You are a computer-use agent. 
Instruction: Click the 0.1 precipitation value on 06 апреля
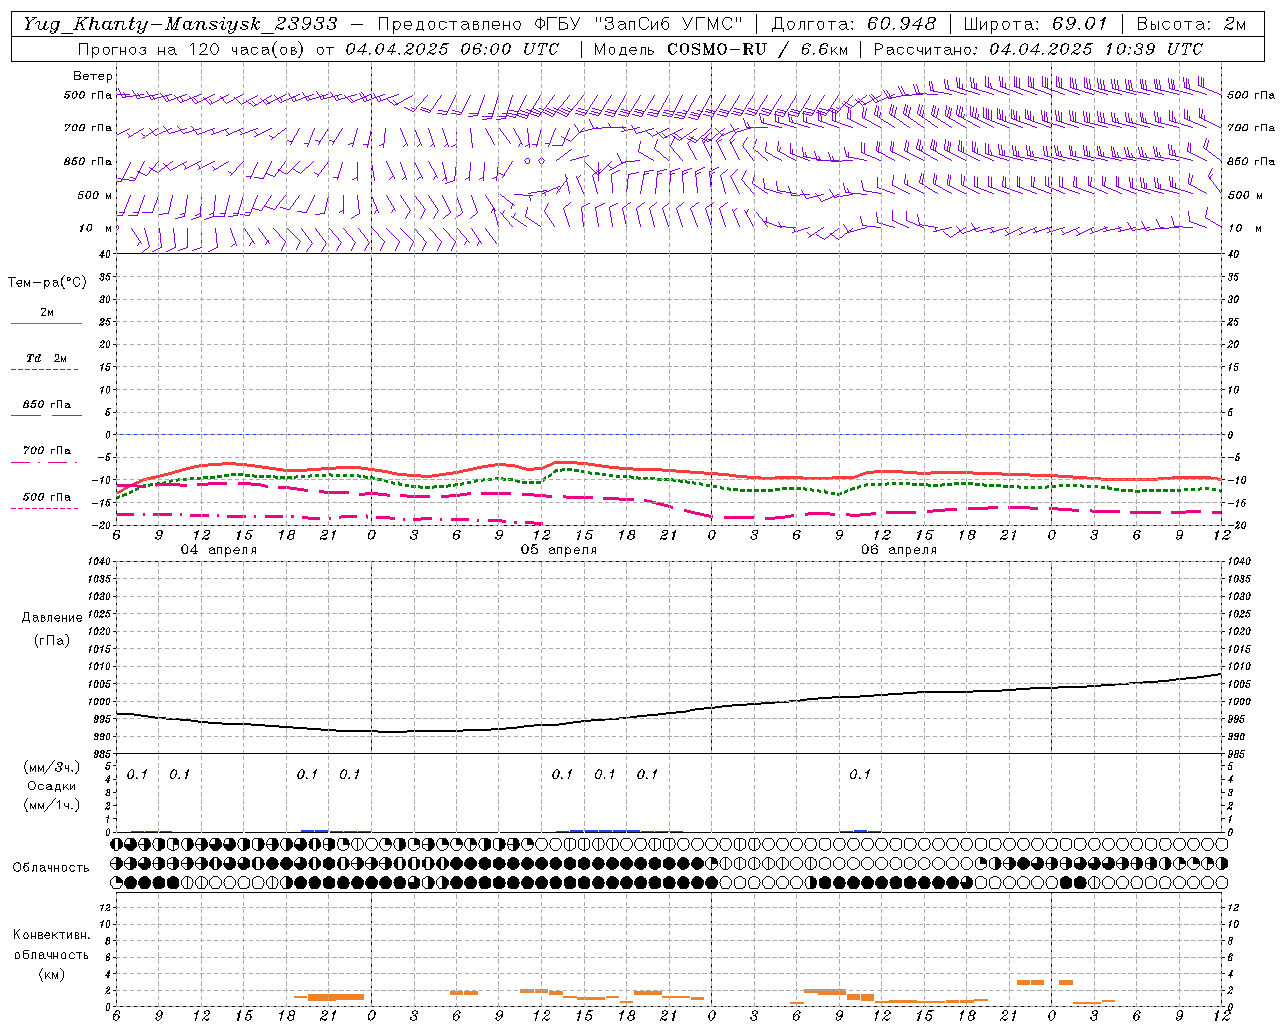click(860, 774)
